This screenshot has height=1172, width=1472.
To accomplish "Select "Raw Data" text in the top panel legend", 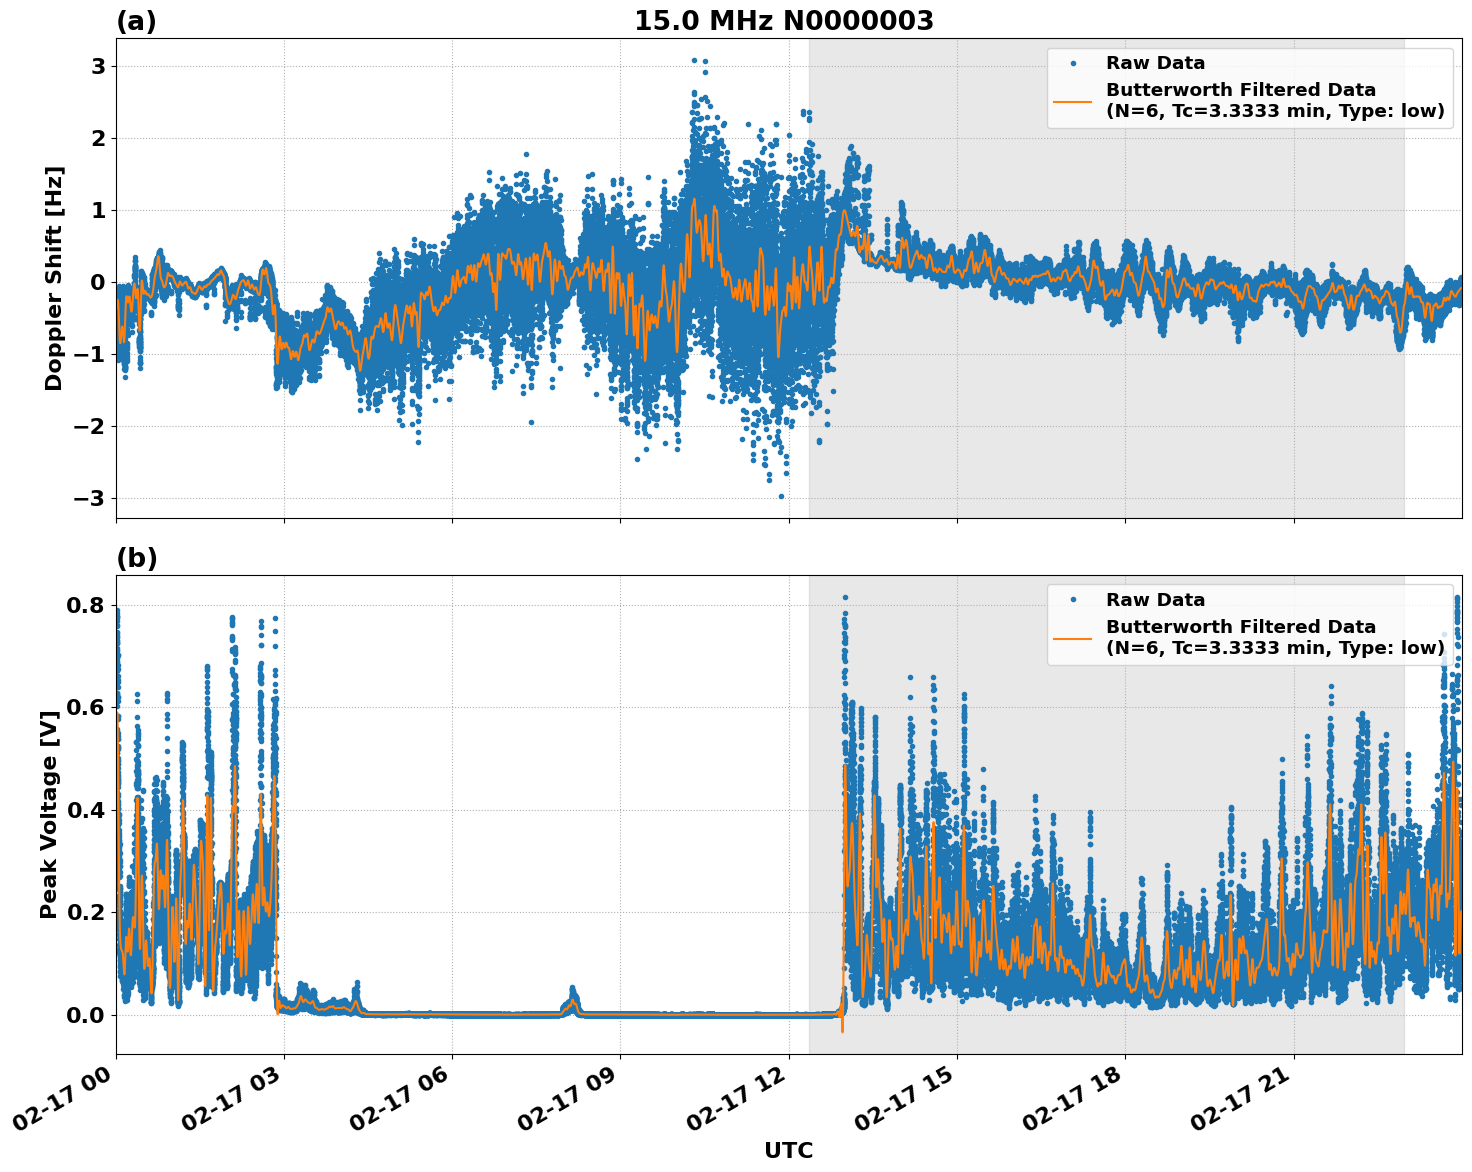I will (x=1155, y=64).
